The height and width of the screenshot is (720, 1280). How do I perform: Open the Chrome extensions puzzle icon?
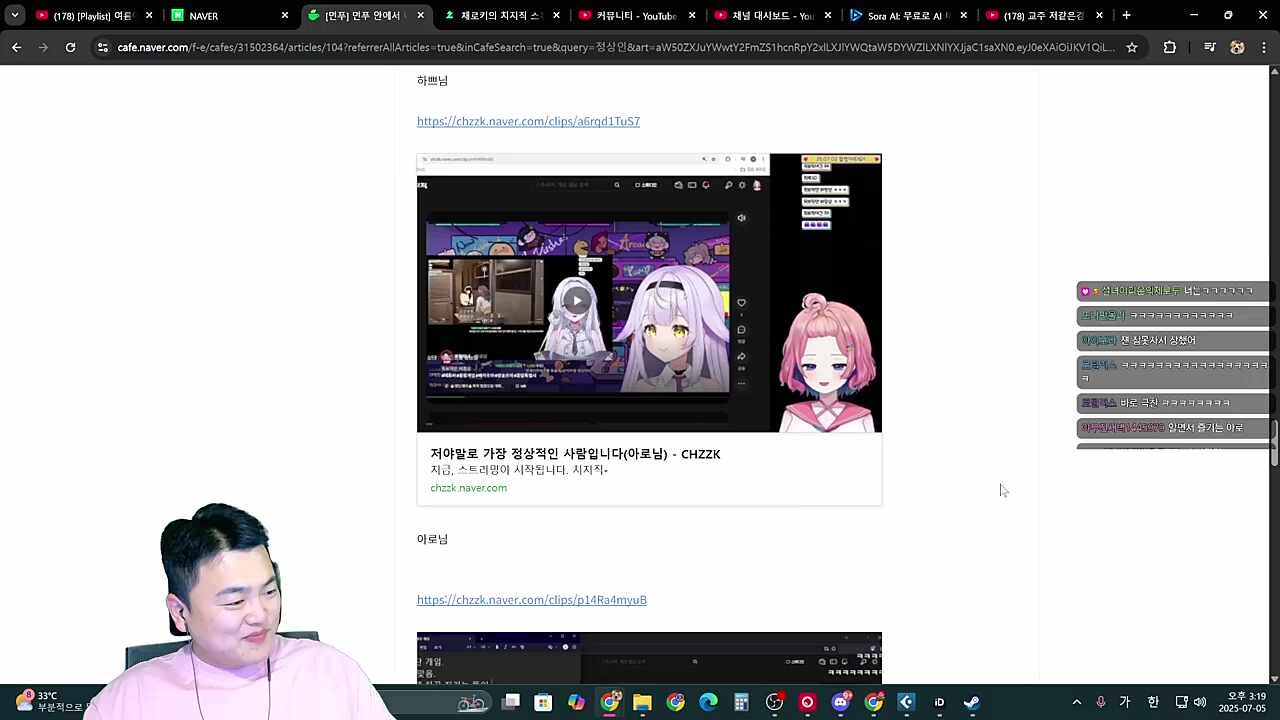[x=1170, y=47]
